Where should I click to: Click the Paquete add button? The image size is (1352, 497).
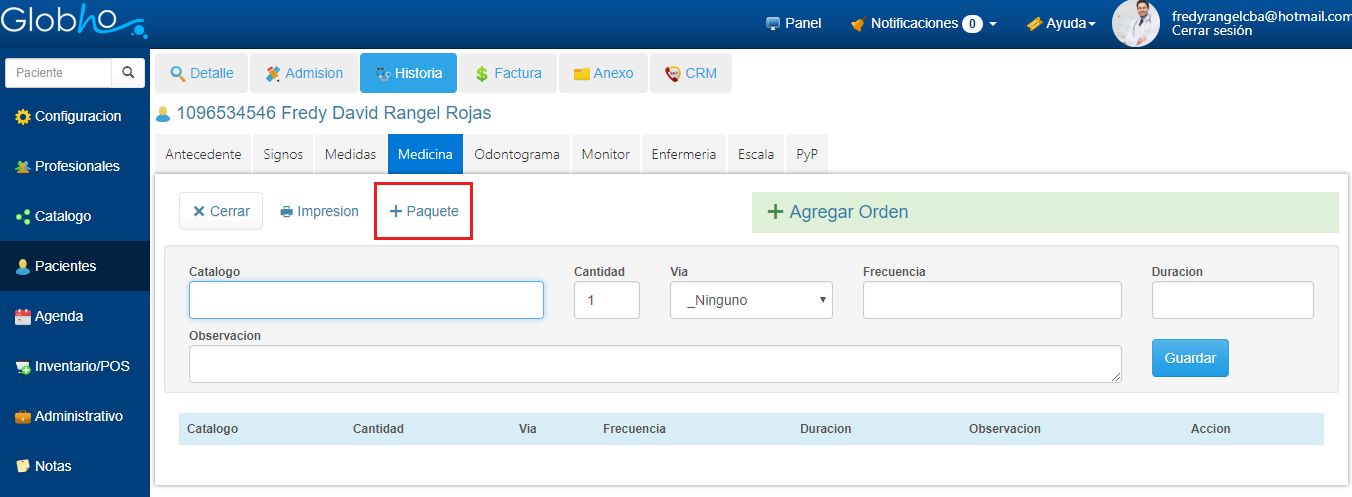(423, 211)
